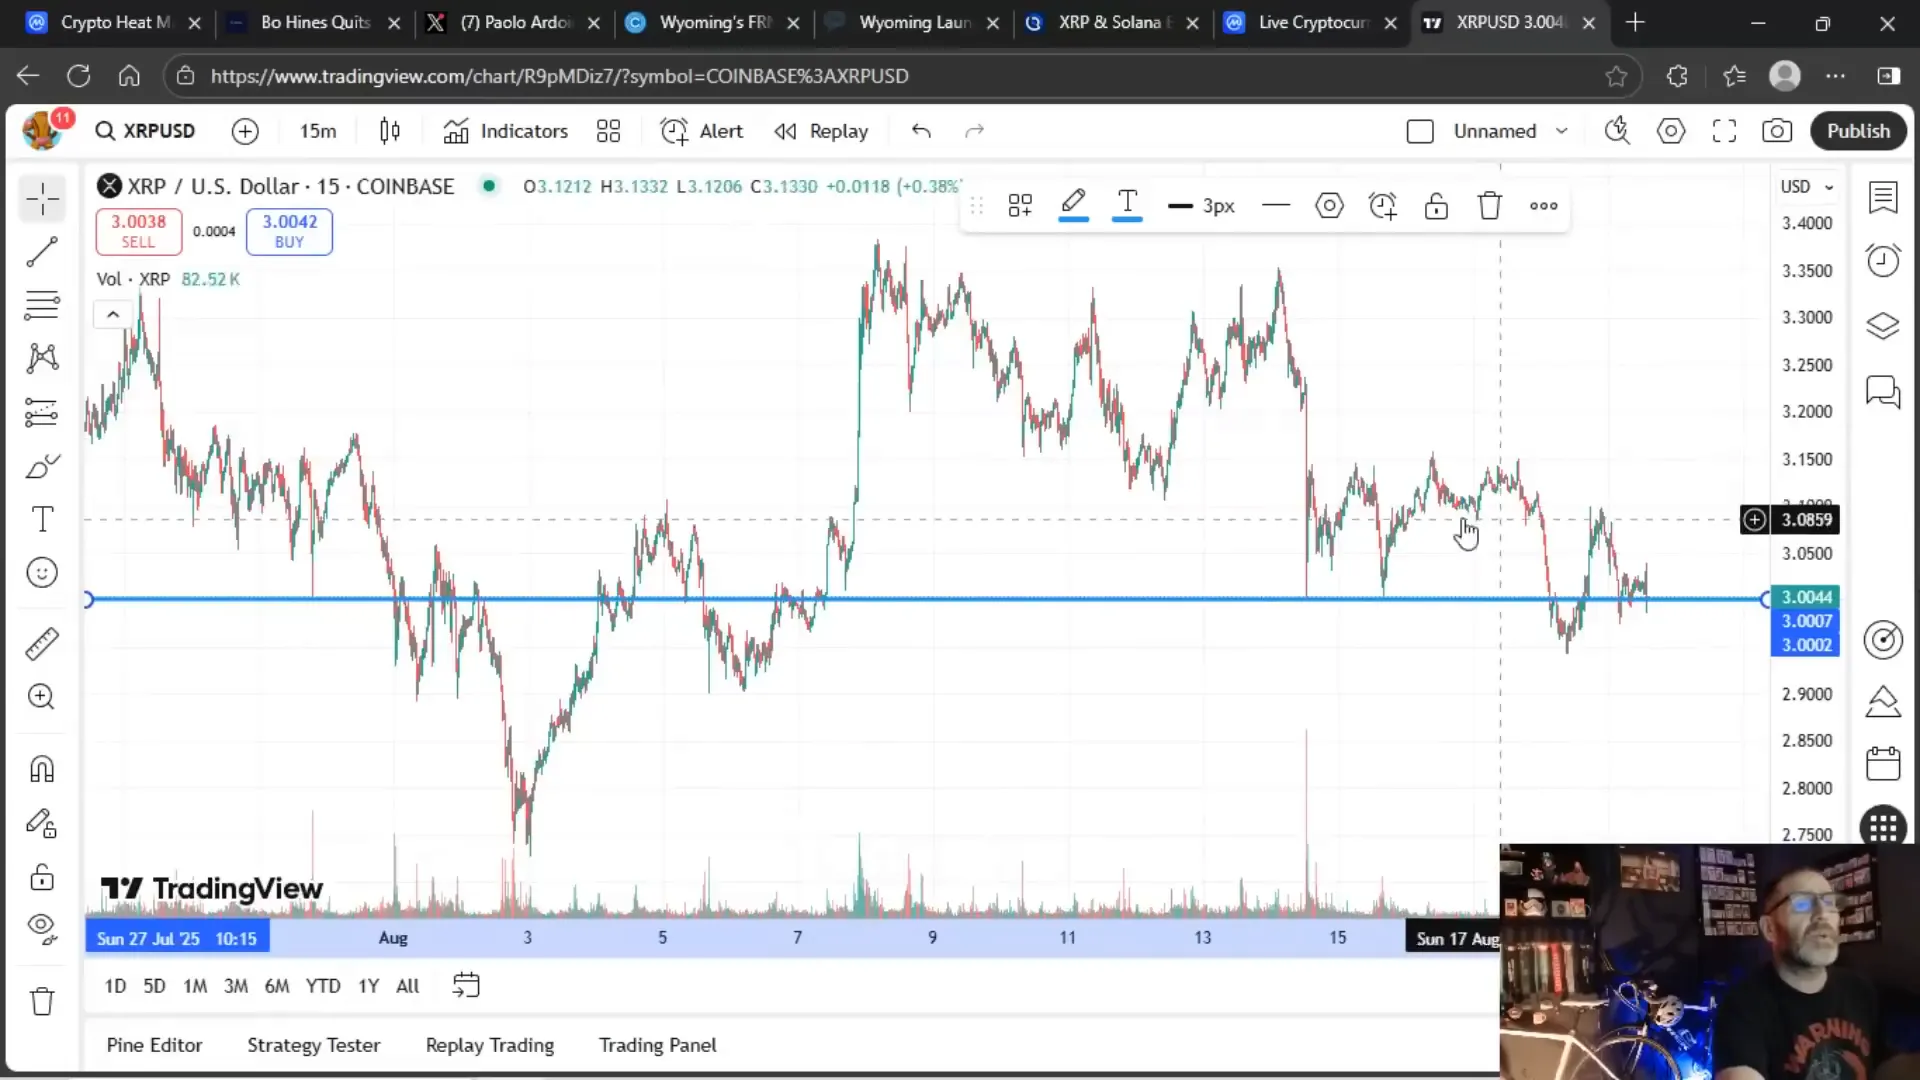Create an Alert

click(x=702, y=131)
